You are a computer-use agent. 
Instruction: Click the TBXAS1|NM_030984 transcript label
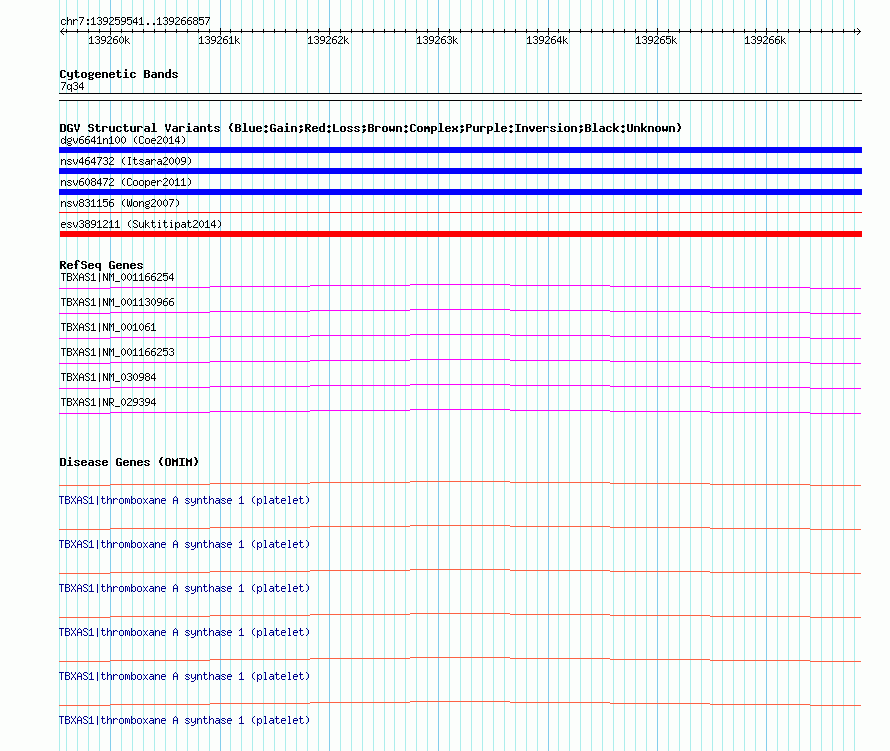[x=108, y=377]
